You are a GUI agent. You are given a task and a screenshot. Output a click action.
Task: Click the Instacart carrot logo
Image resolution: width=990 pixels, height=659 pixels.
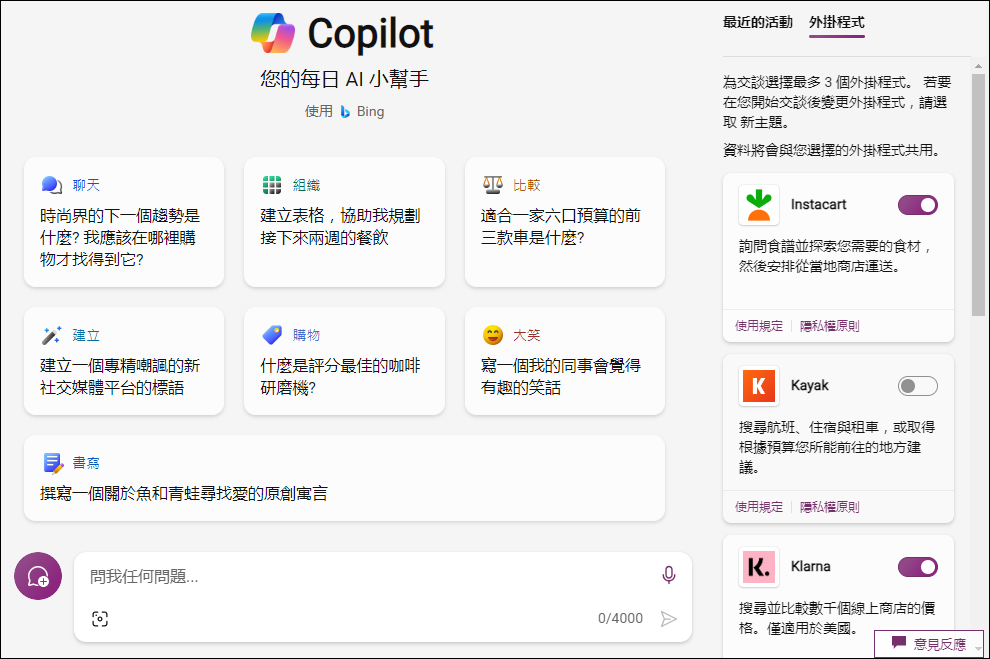pos(759,205)
